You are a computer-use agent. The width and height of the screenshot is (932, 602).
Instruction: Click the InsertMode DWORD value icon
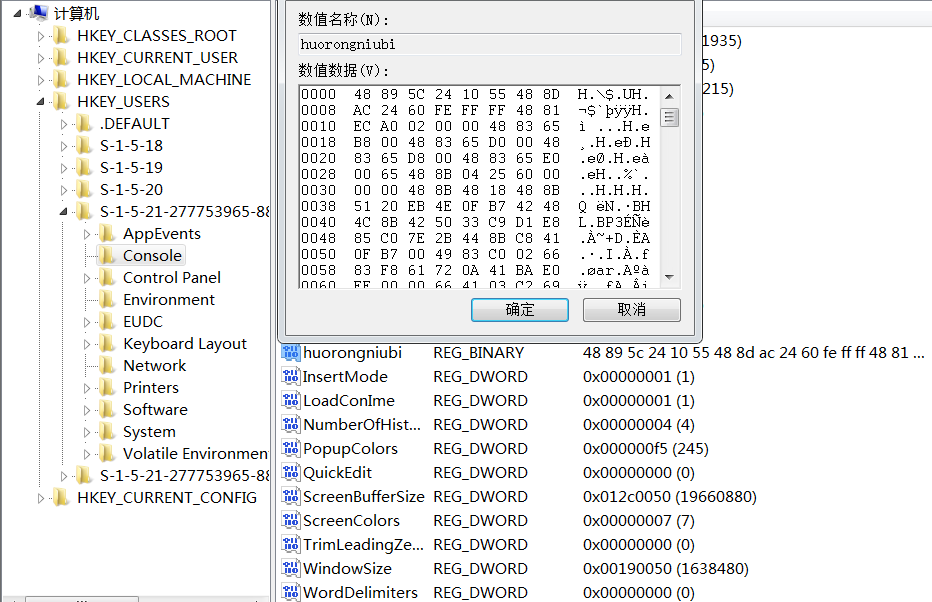coord(291,377)
